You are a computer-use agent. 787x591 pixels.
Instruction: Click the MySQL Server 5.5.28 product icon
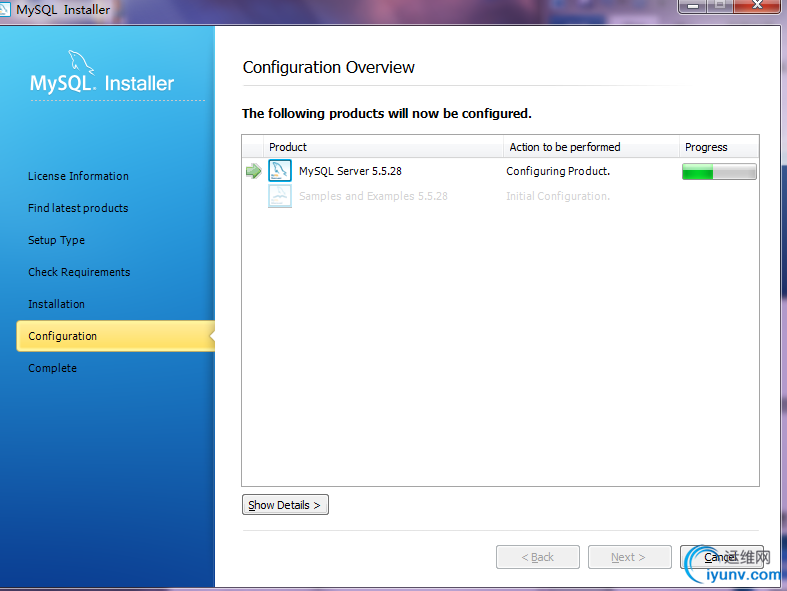(280, 171)
